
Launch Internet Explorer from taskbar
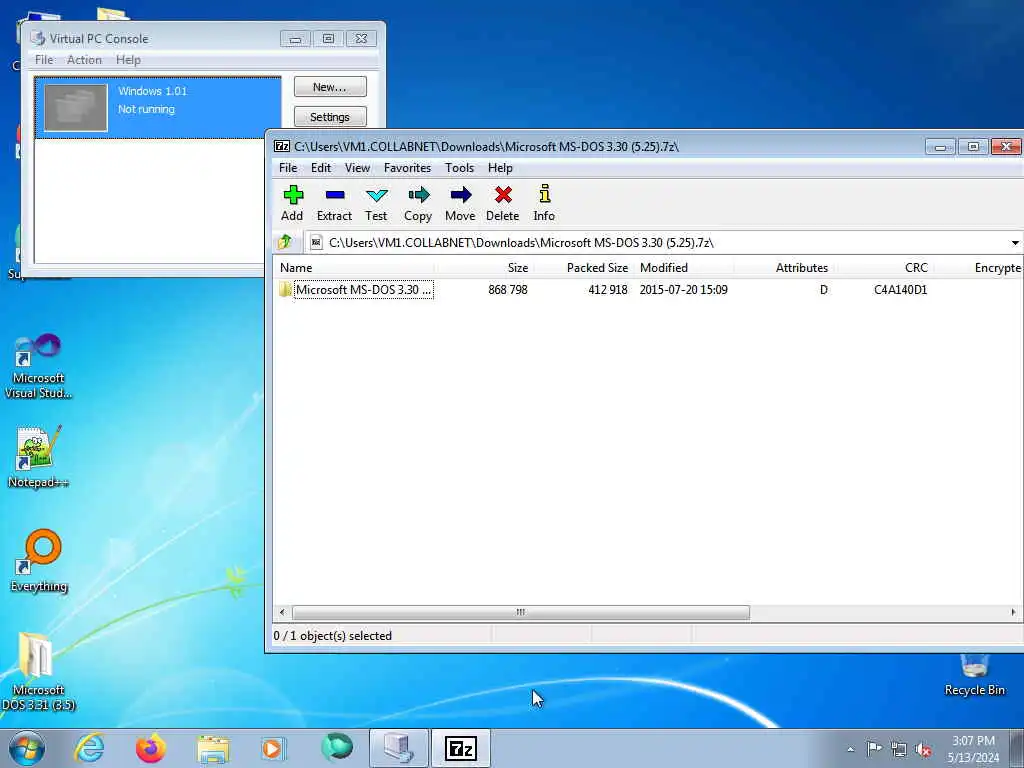pyautogui.click(x=89, y=748)
